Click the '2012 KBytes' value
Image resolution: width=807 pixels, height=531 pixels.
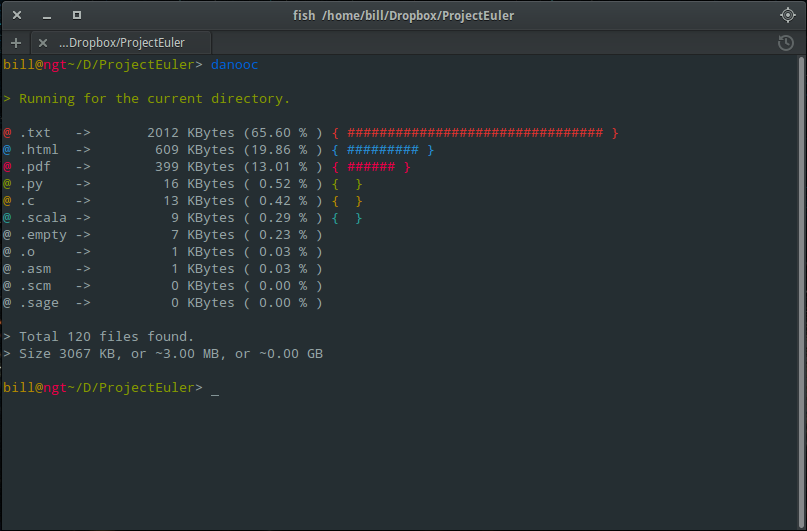coord(190,133)
